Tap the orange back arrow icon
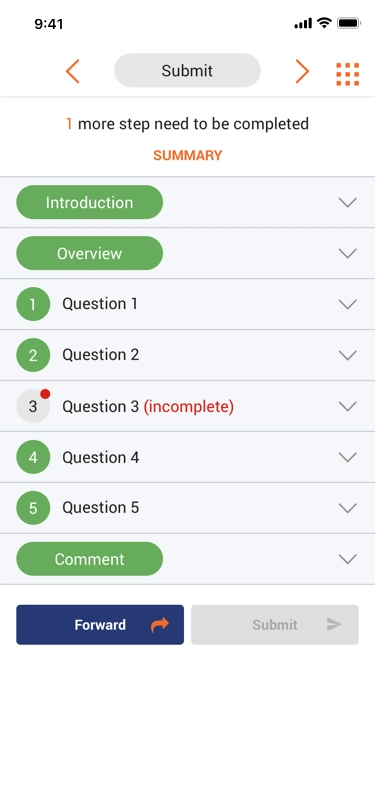The height and width of the screenshot is (812, 375). tap(73, 71)
